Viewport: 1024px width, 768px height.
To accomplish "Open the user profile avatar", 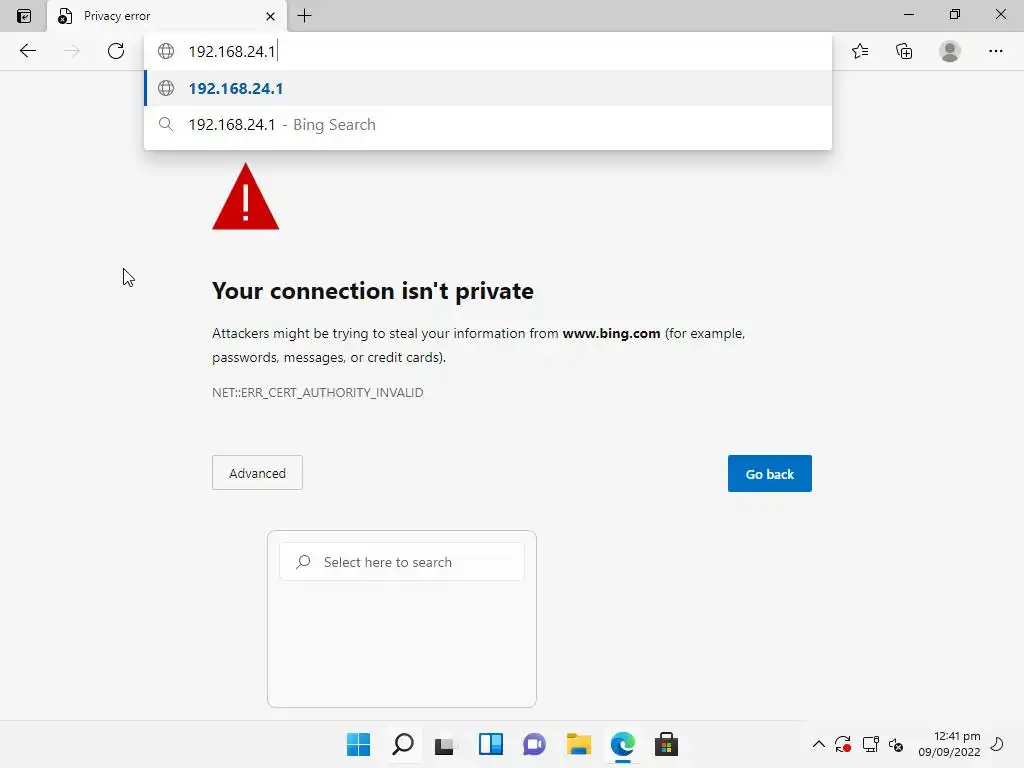I will 950,51.
